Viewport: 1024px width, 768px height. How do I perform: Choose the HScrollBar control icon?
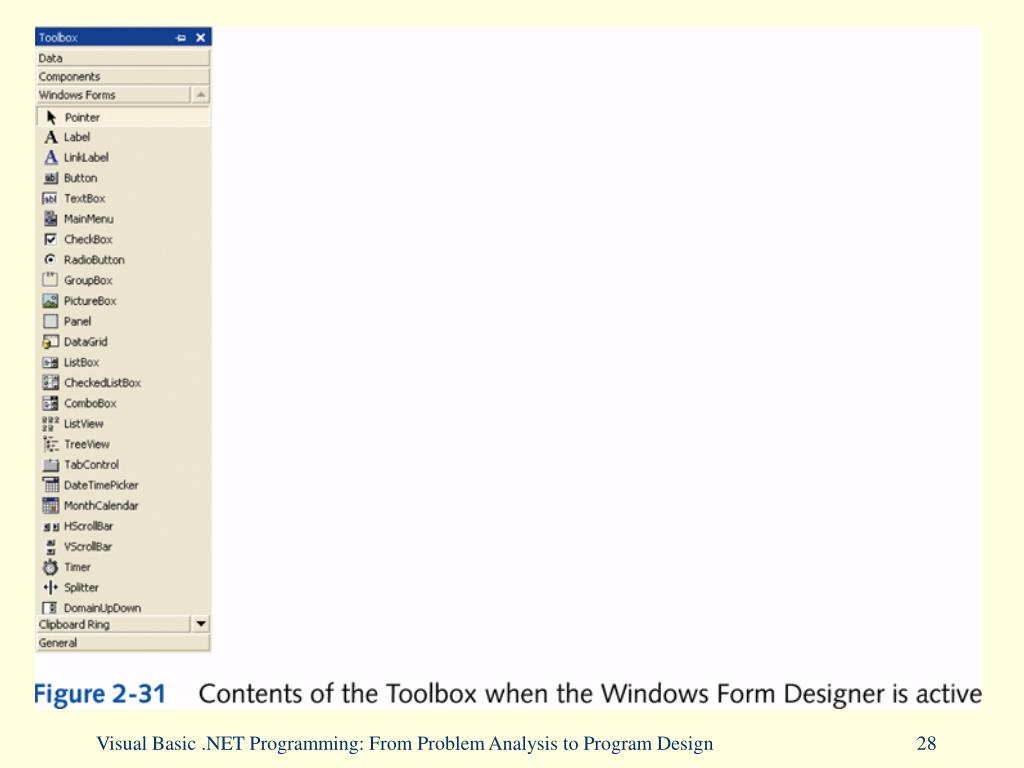point(51,526)
